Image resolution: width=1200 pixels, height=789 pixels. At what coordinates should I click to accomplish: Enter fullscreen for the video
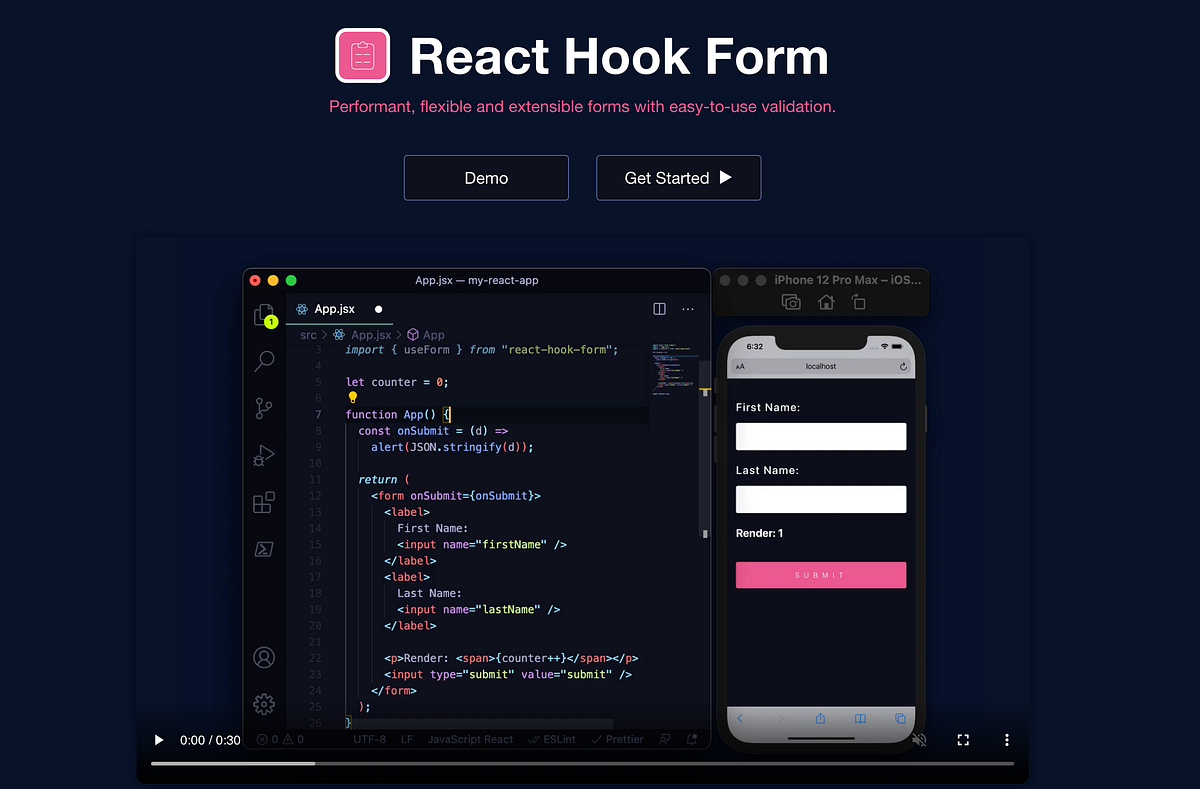tap(963, 740)
